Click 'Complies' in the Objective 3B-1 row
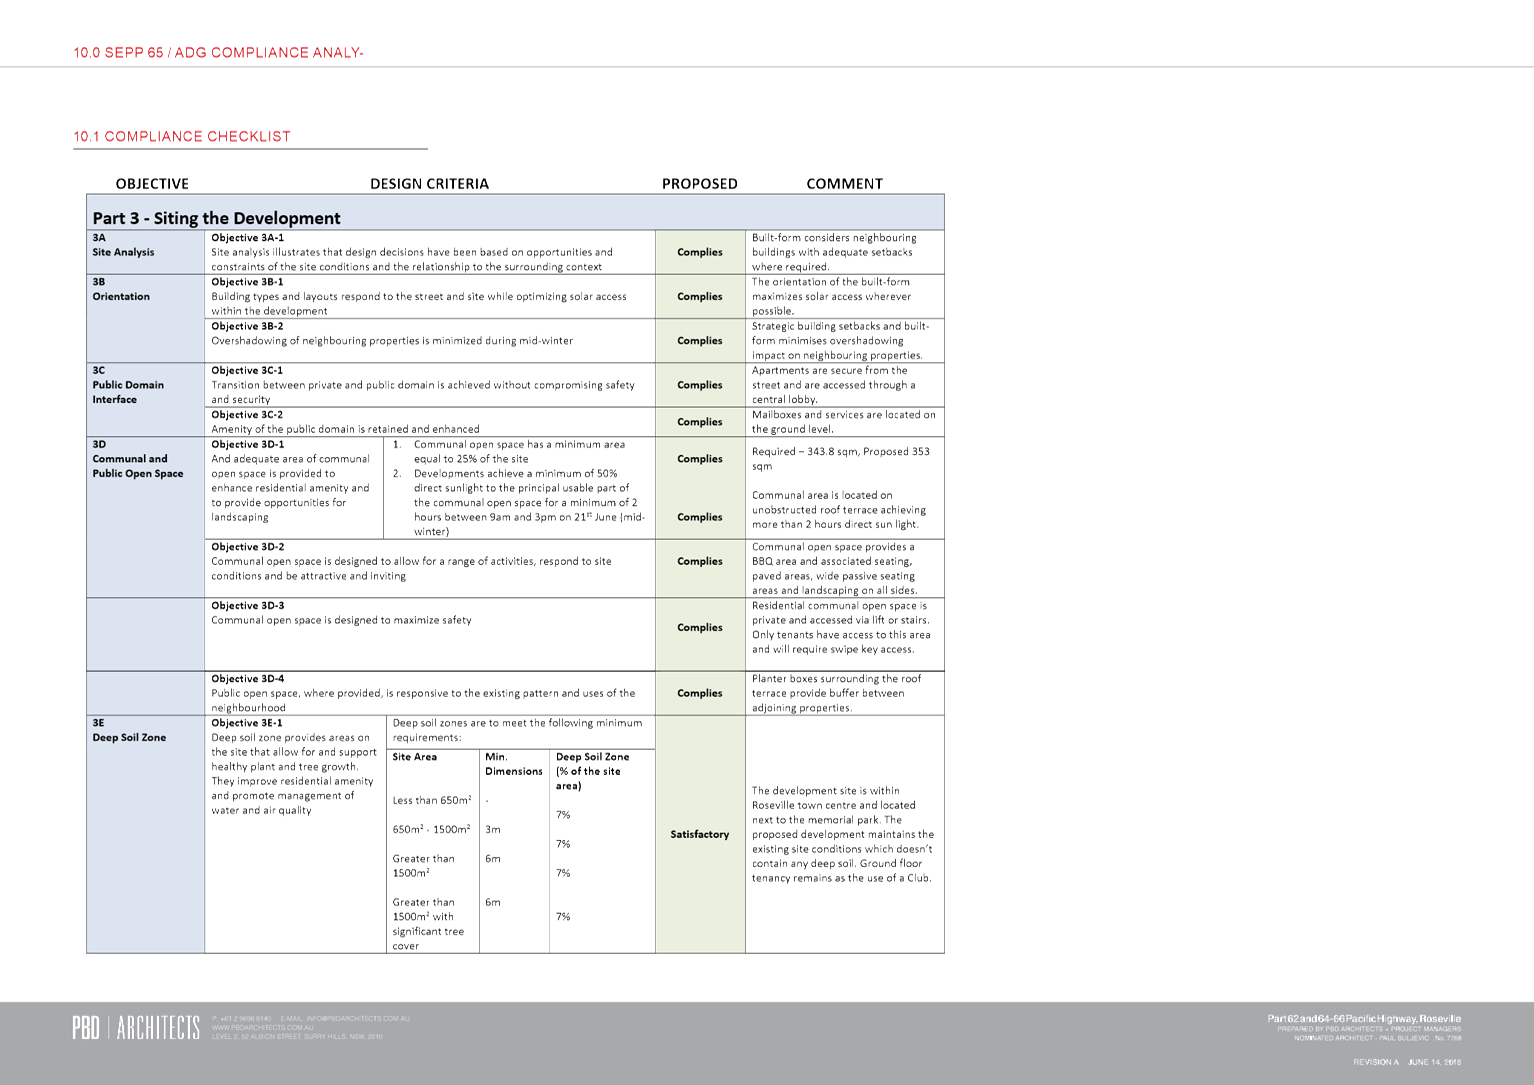 pos(700,297)
